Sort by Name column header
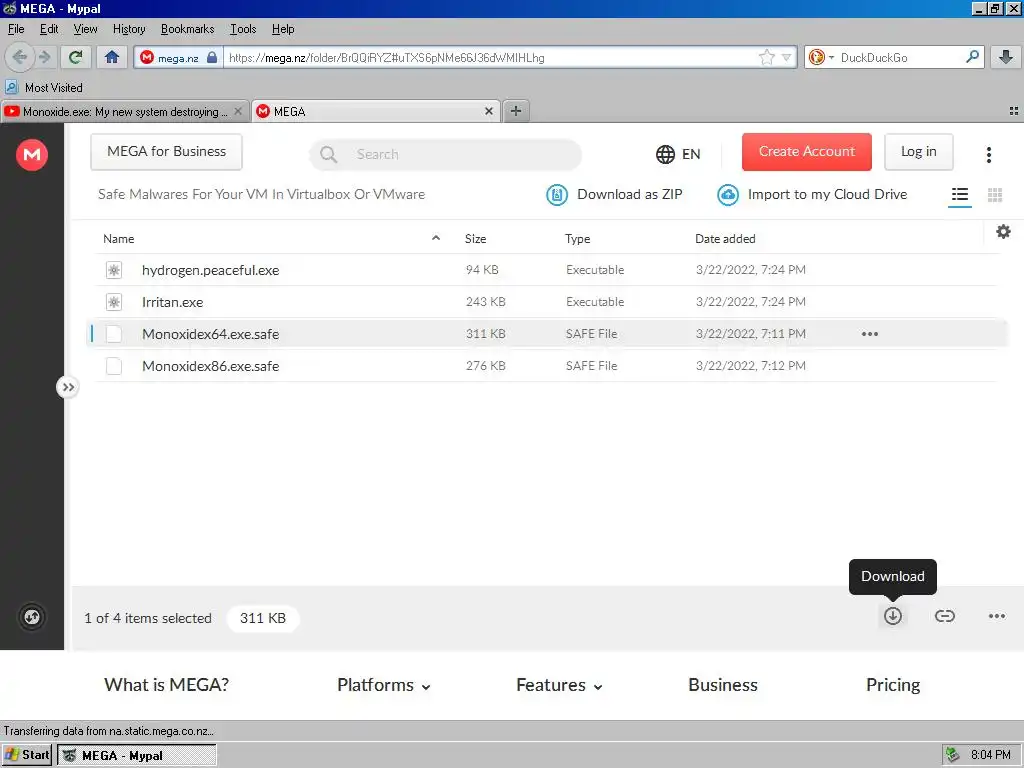The width and height of the screenshot is (1024, 768). pos(119,239)
